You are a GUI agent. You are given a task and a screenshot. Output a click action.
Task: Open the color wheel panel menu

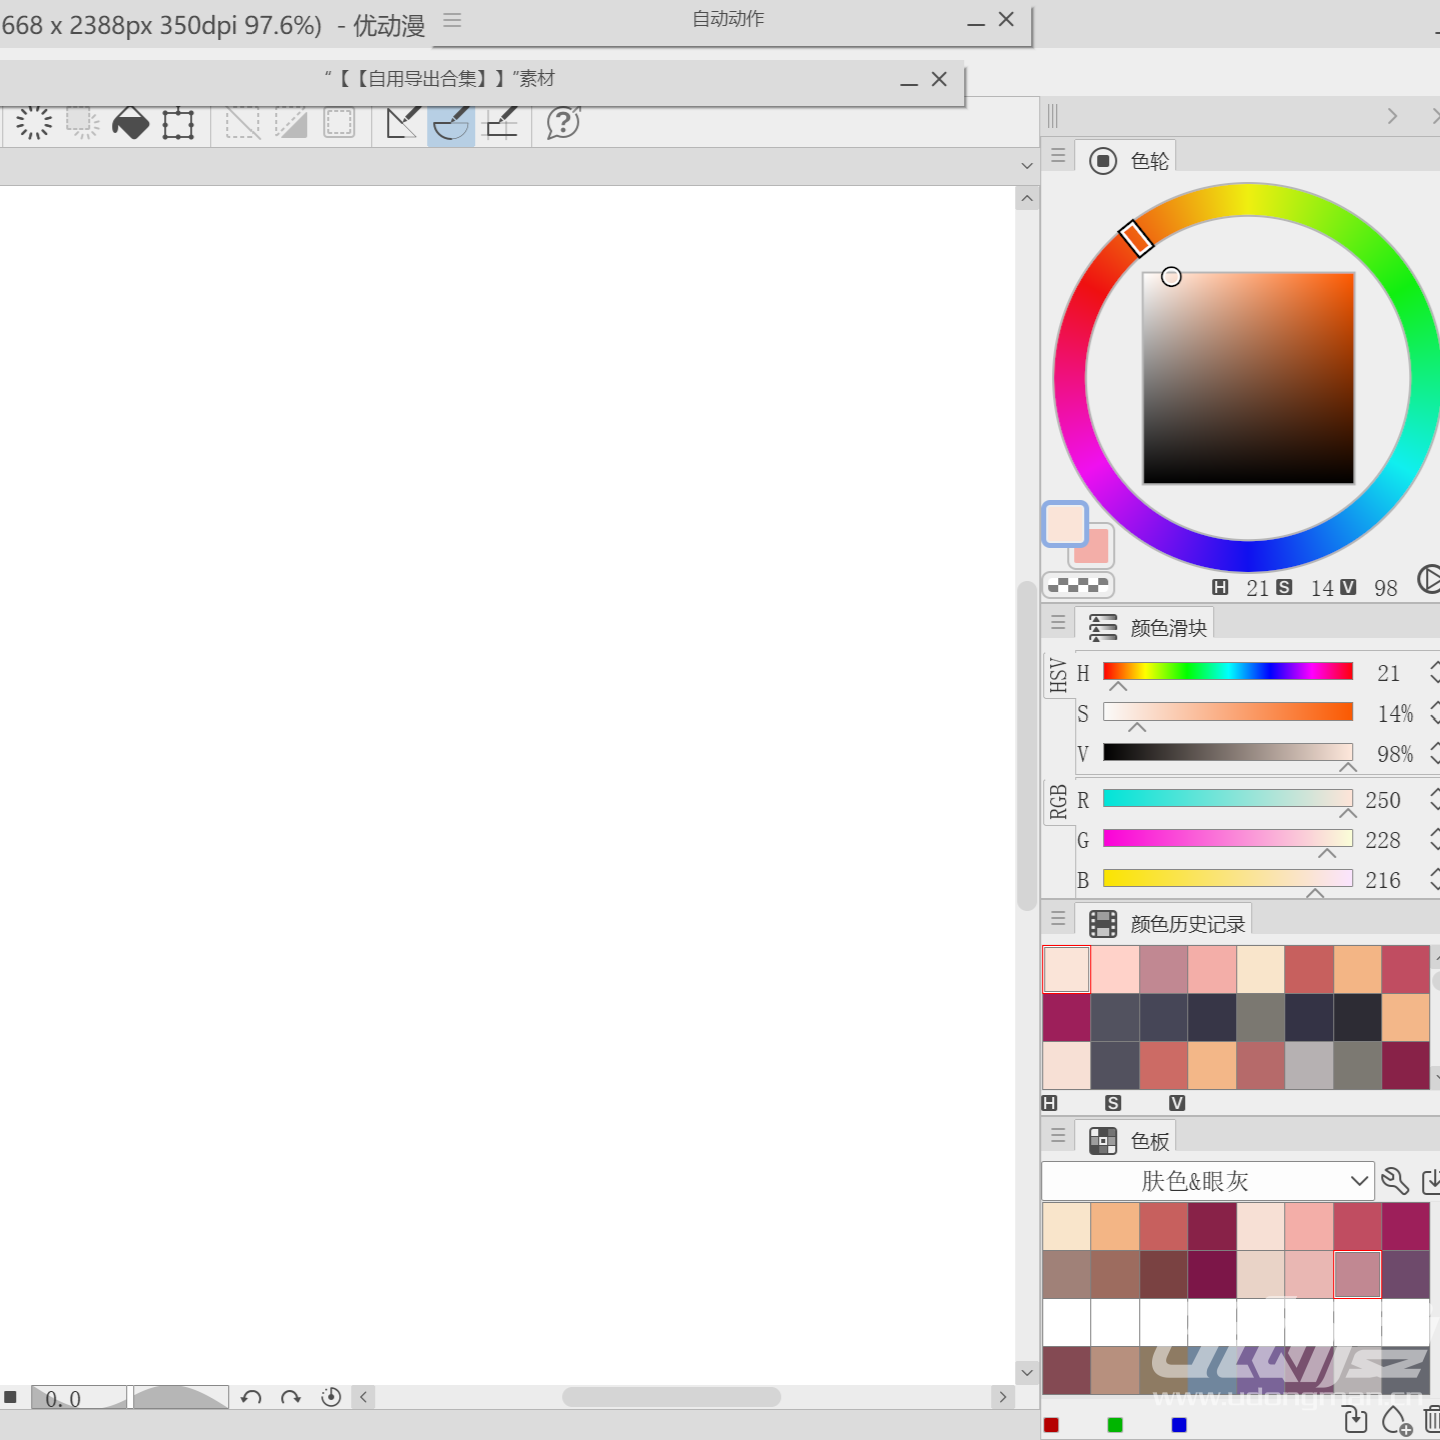[1058, 156]
